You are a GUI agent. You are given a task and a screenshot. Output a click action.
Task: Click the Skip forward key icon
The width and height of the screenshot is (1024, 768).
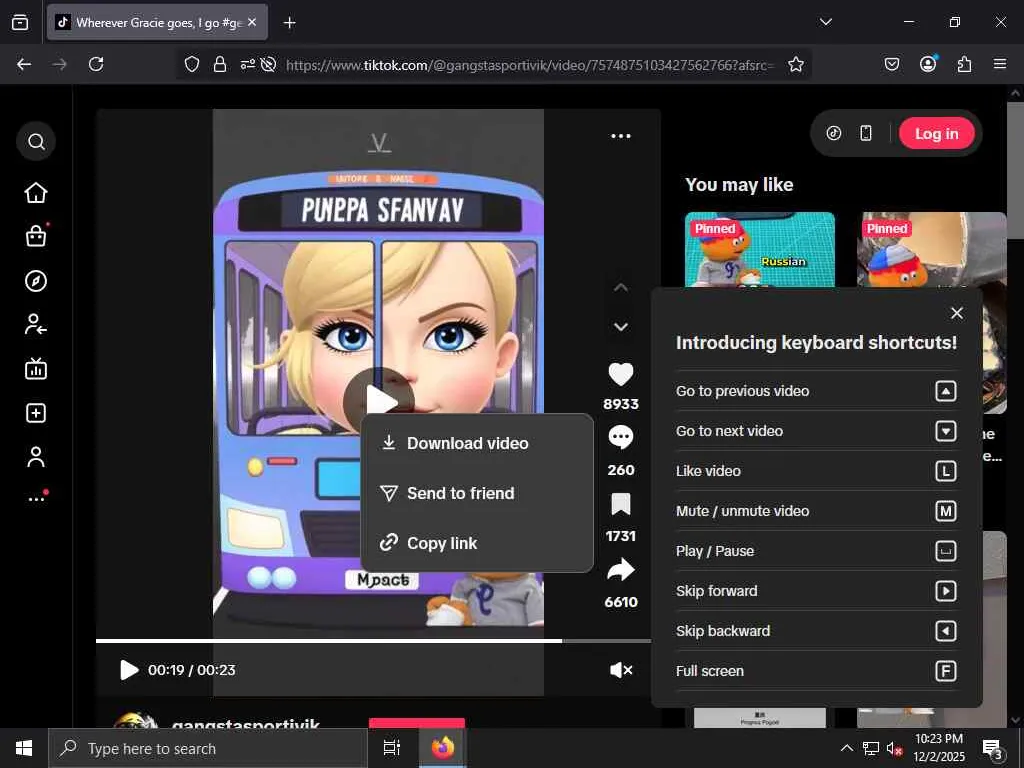coord(946,591)
